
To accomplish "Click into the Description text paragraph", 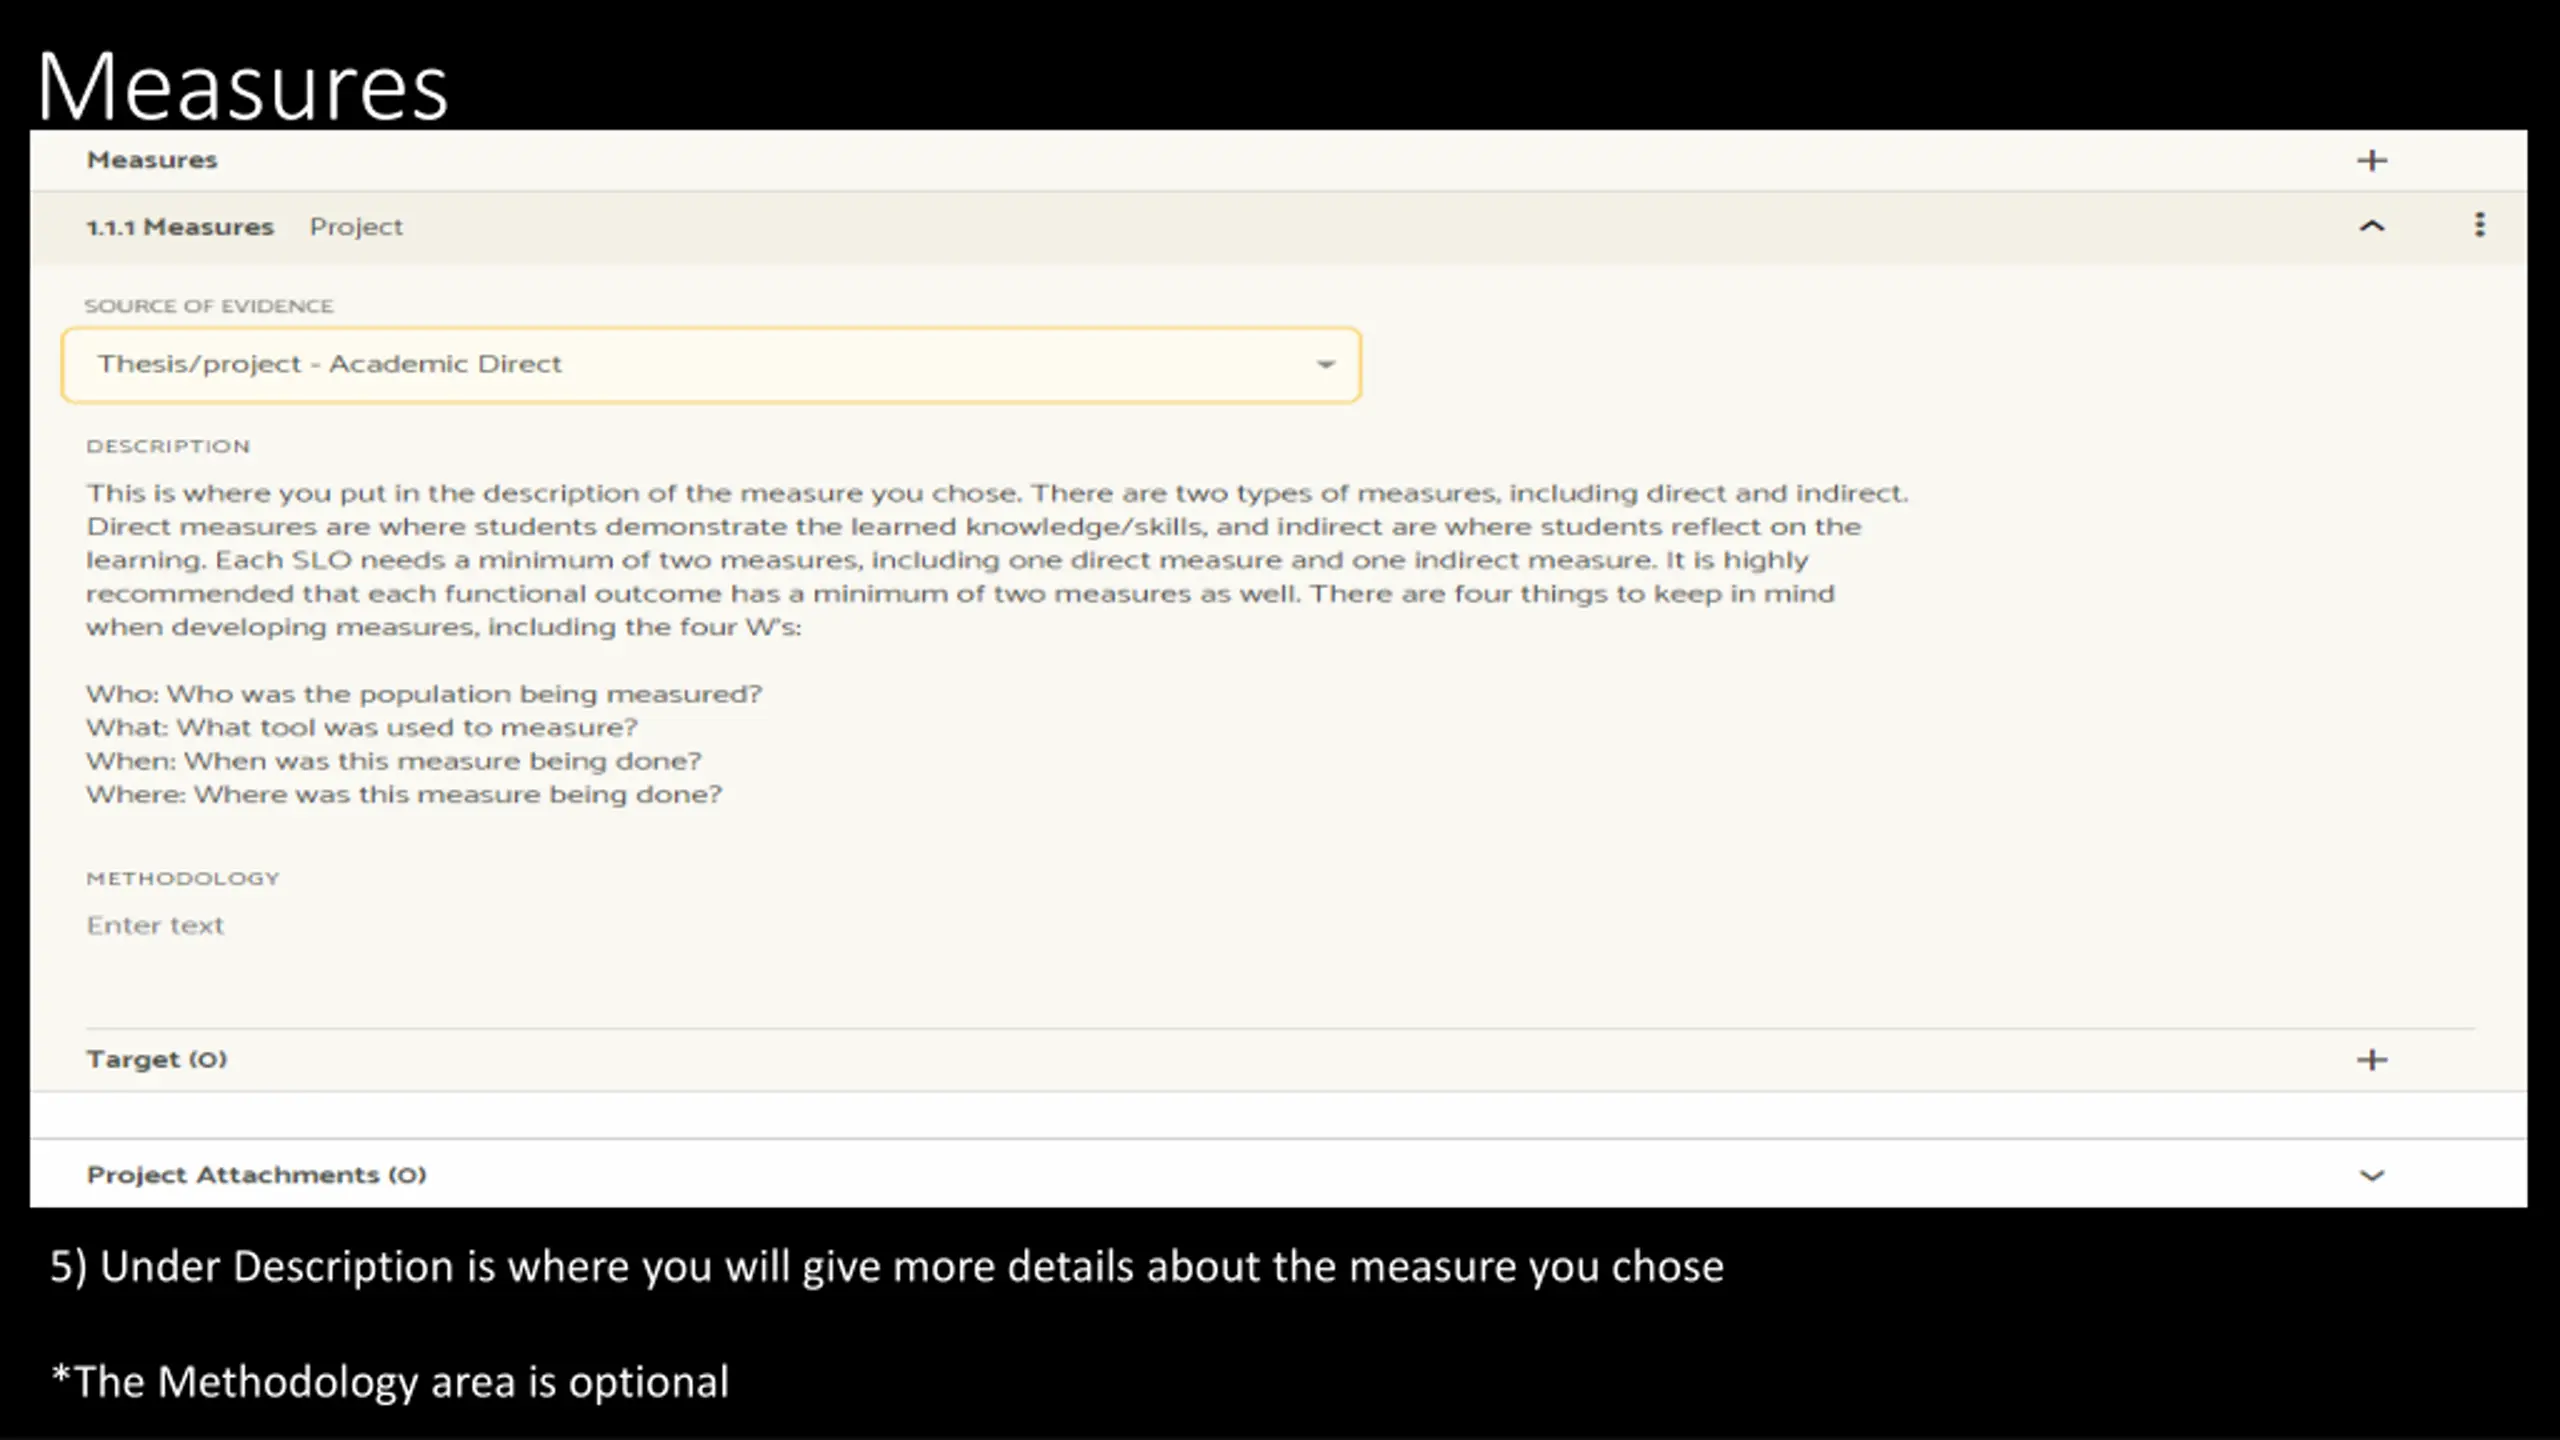I will point(996,560).
